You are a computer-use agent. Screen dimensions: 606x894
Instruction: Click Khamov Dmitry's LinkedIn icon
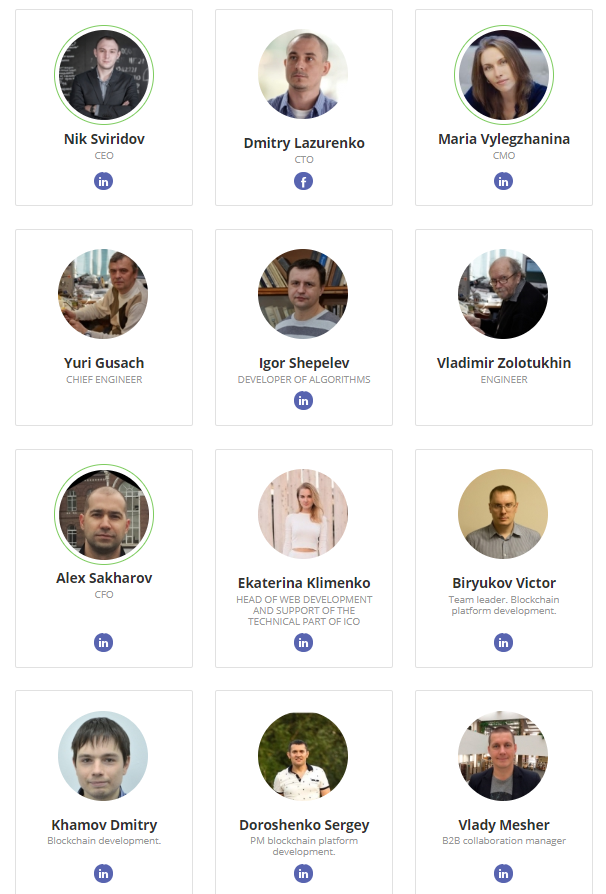click(x=103, y=873)
